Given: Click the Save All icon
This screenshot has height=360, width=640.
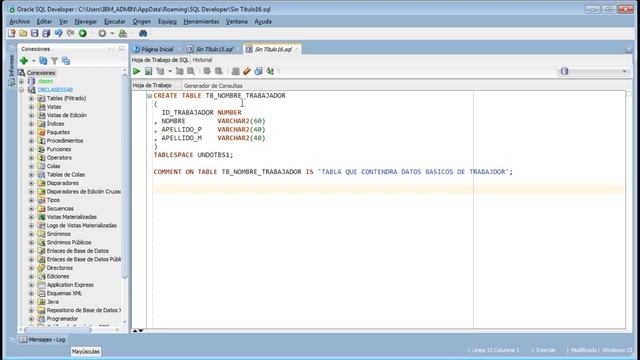Looking at the screenshot, I should pos(46,33).
